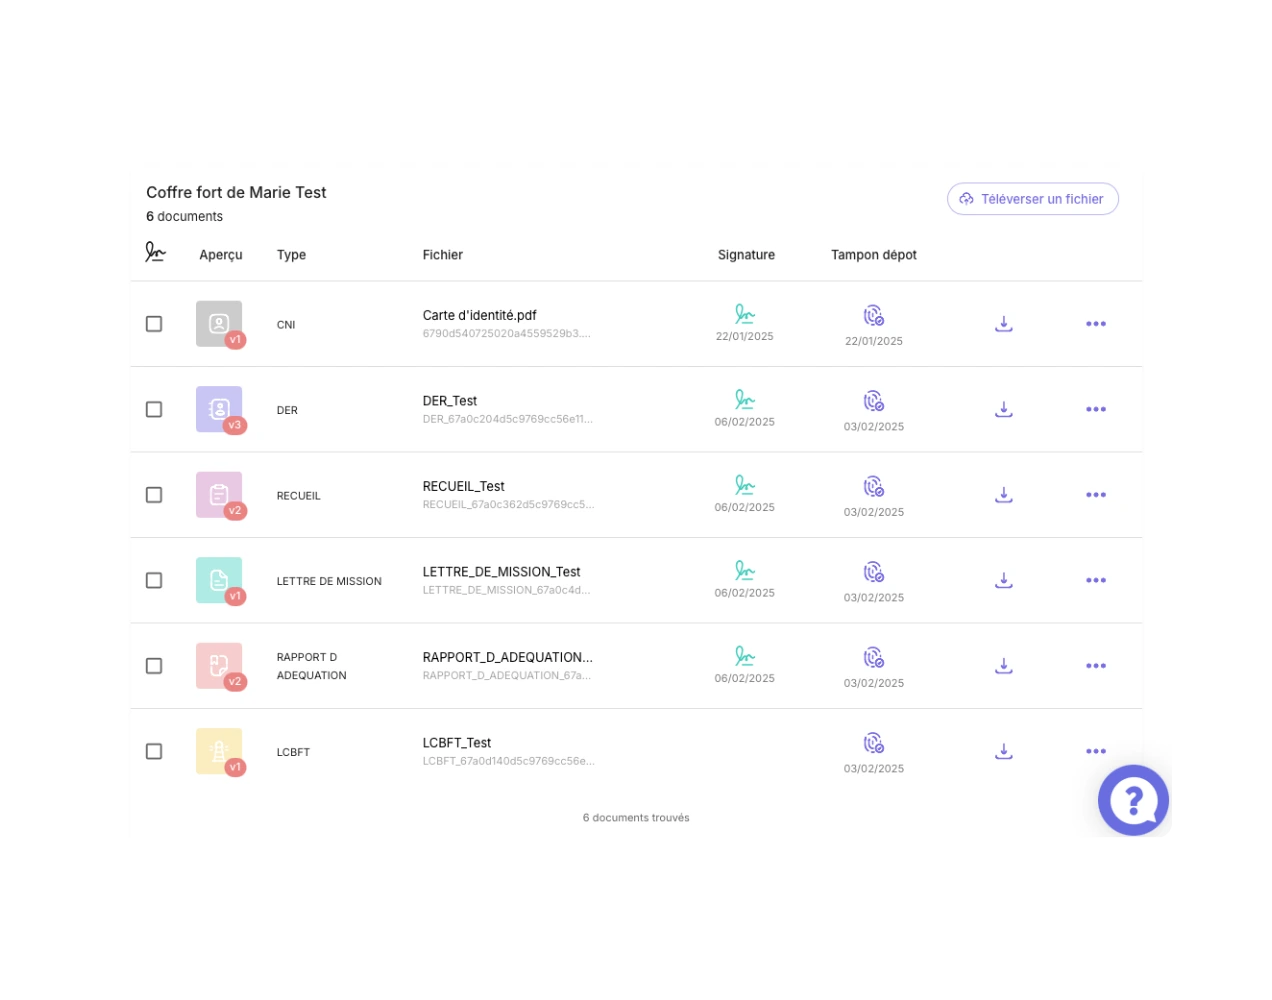Open the DER document preview thumbnail
The width and height of the screenshot is (1272, 1000).
[219, 409]
